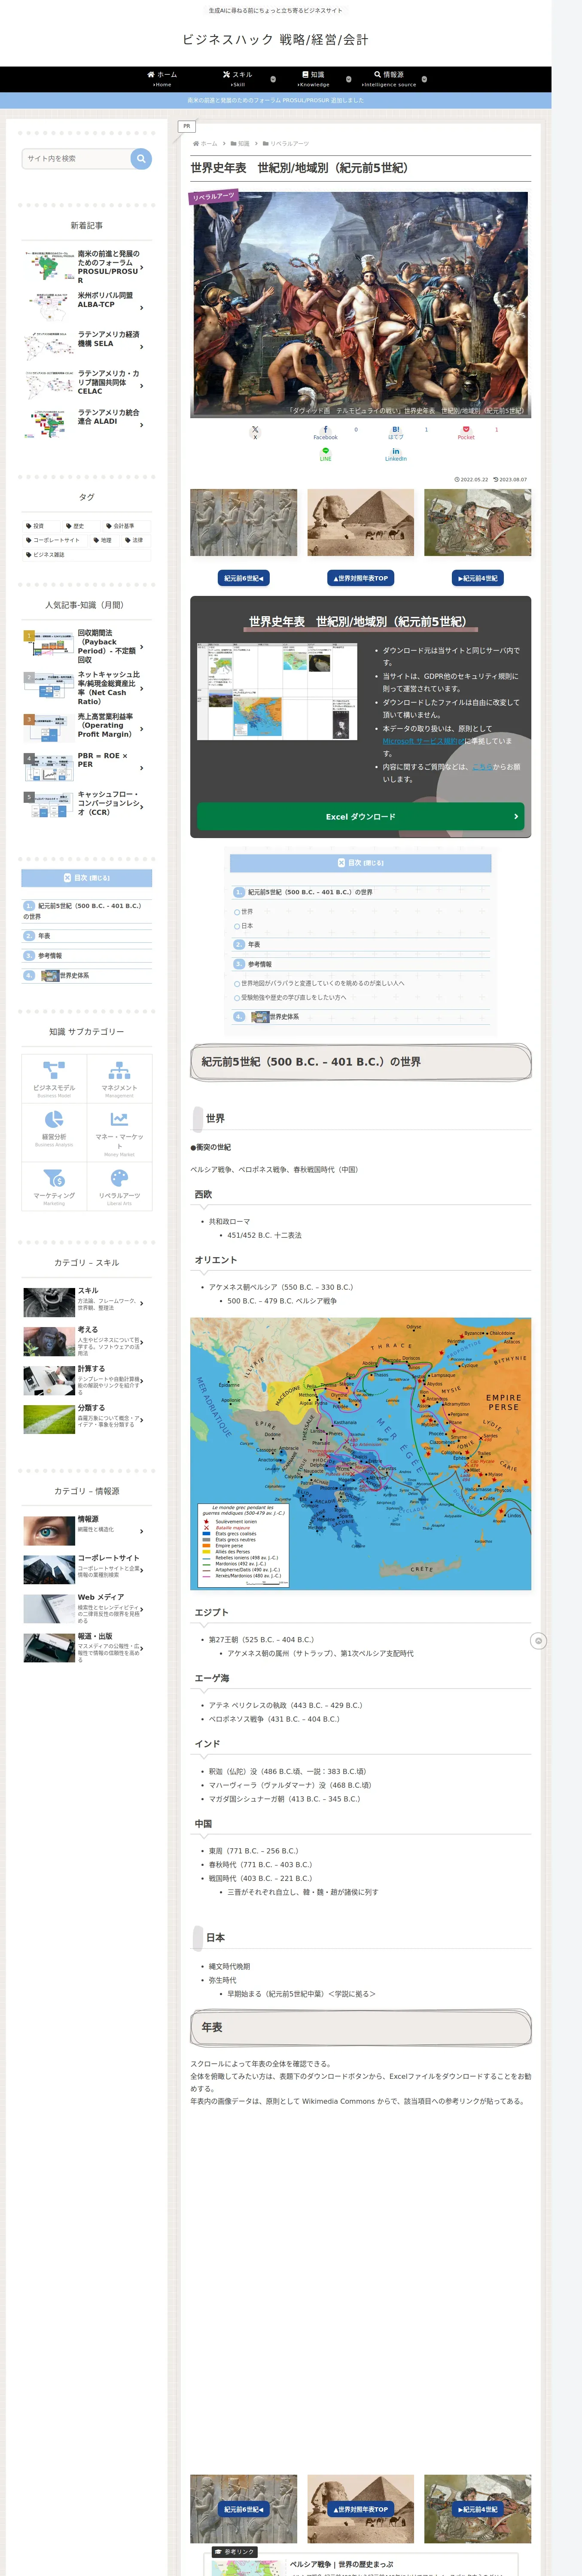Share the article on LINE
The height and width of the screenshot is (2576, 582).
click(x=325, y=454)
